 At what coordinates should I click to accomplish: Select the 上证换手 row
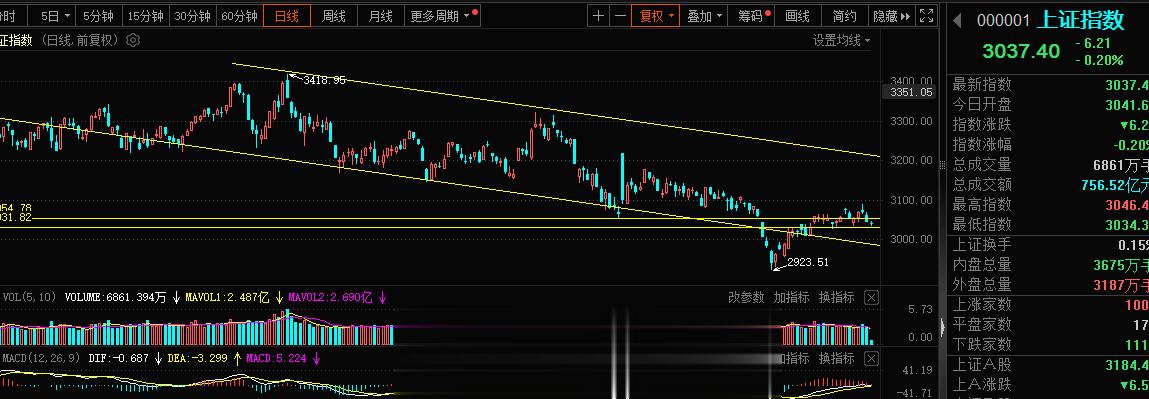[x=1048, y=245]
